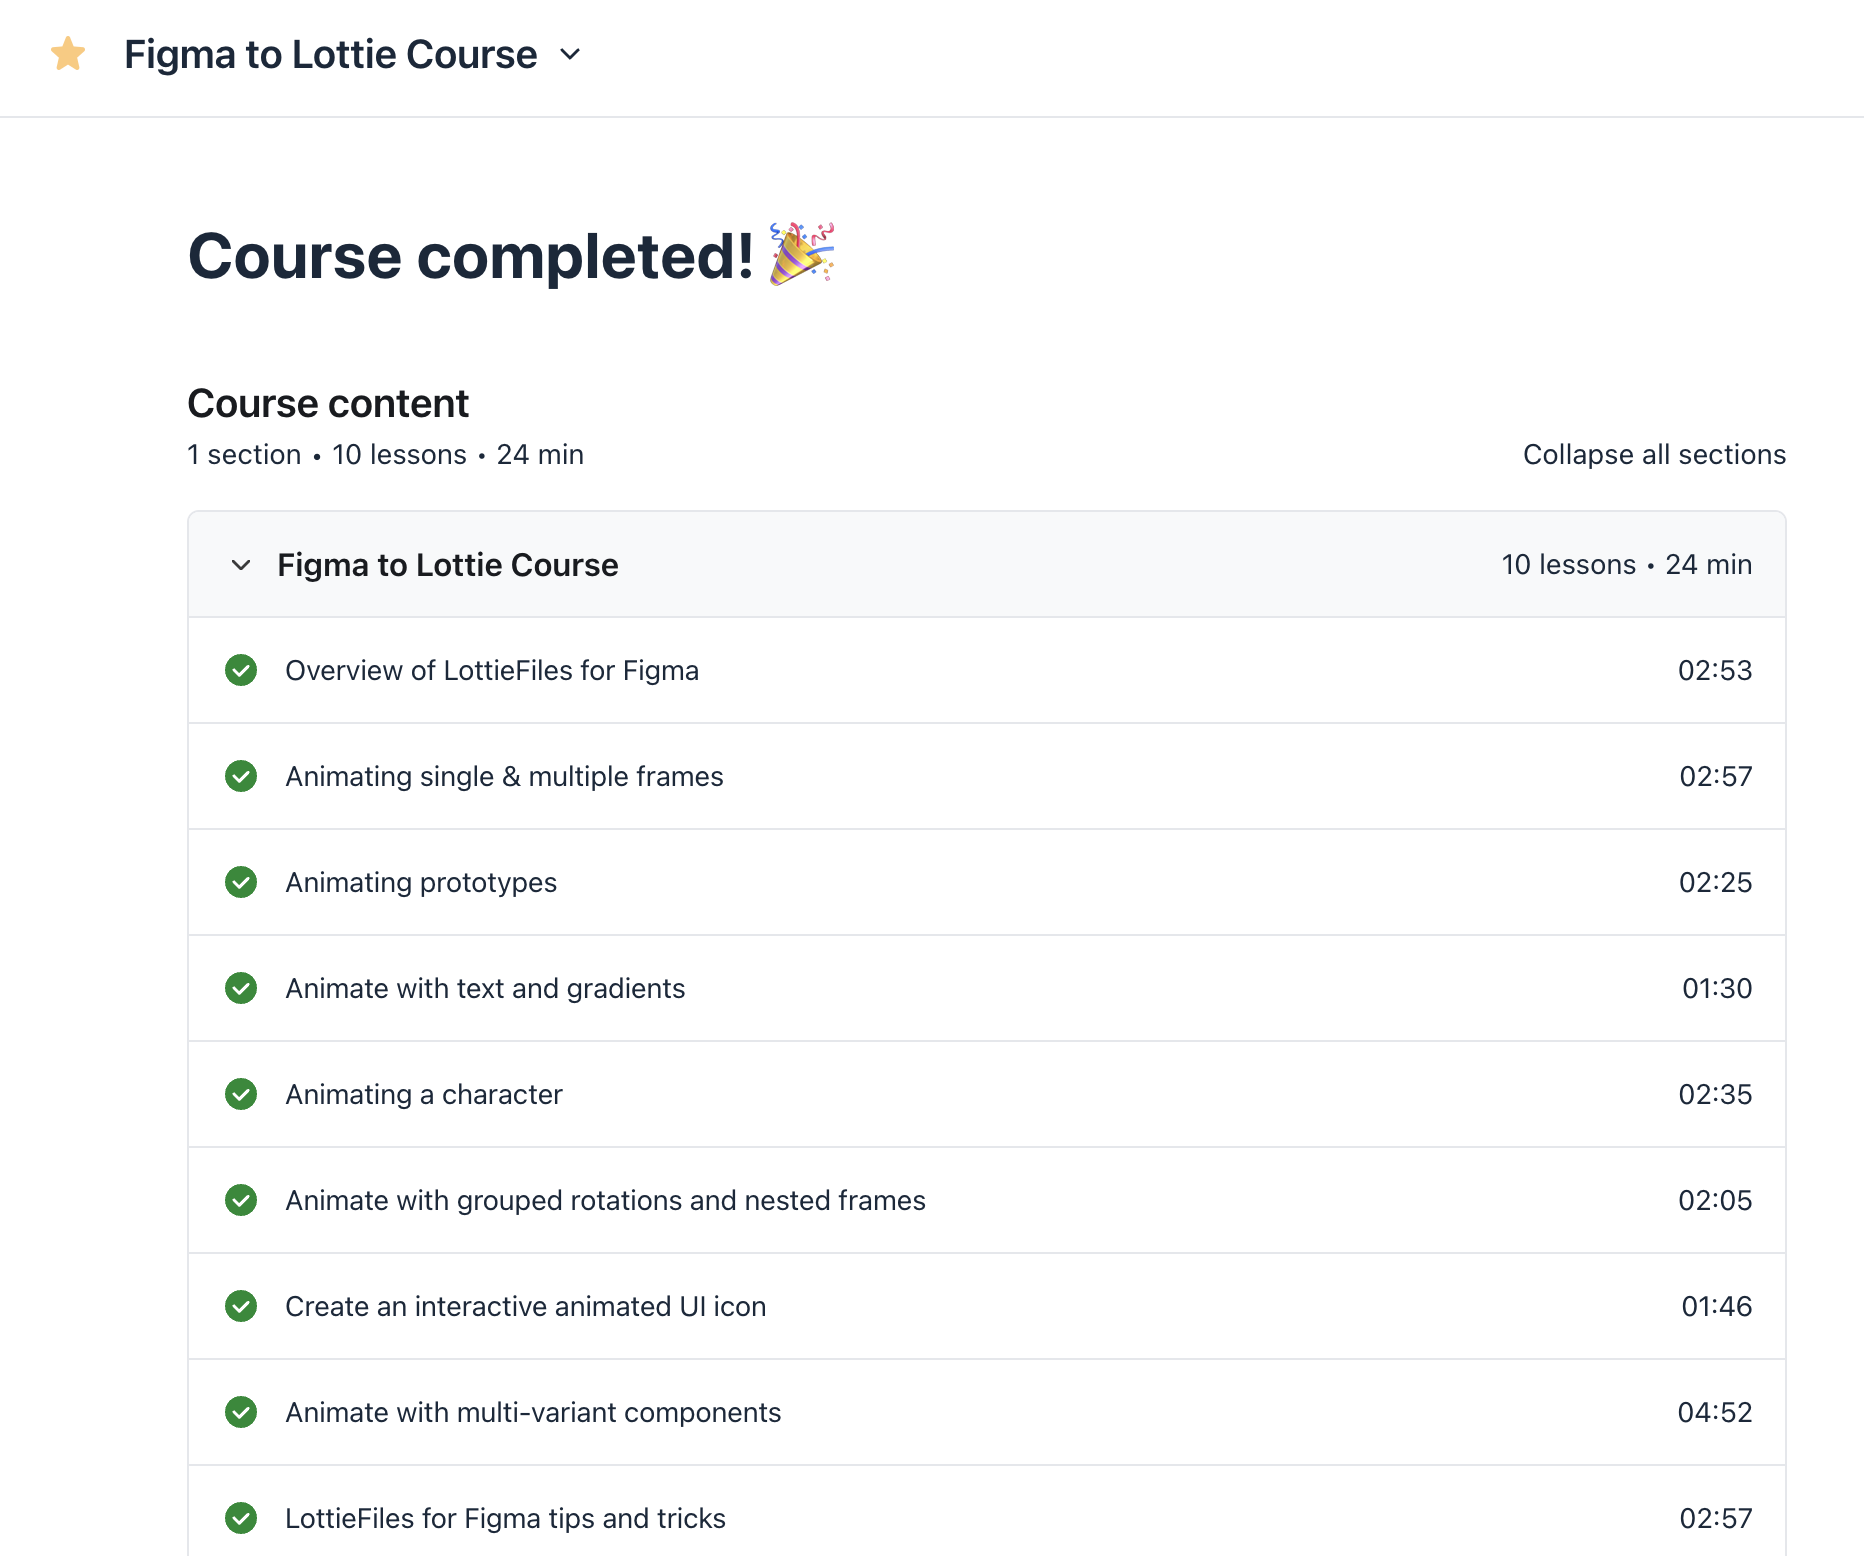Click the Figma to Lottie Course section heading
The width and height of the screenshot is (1864, 1556).
[448, 565]
